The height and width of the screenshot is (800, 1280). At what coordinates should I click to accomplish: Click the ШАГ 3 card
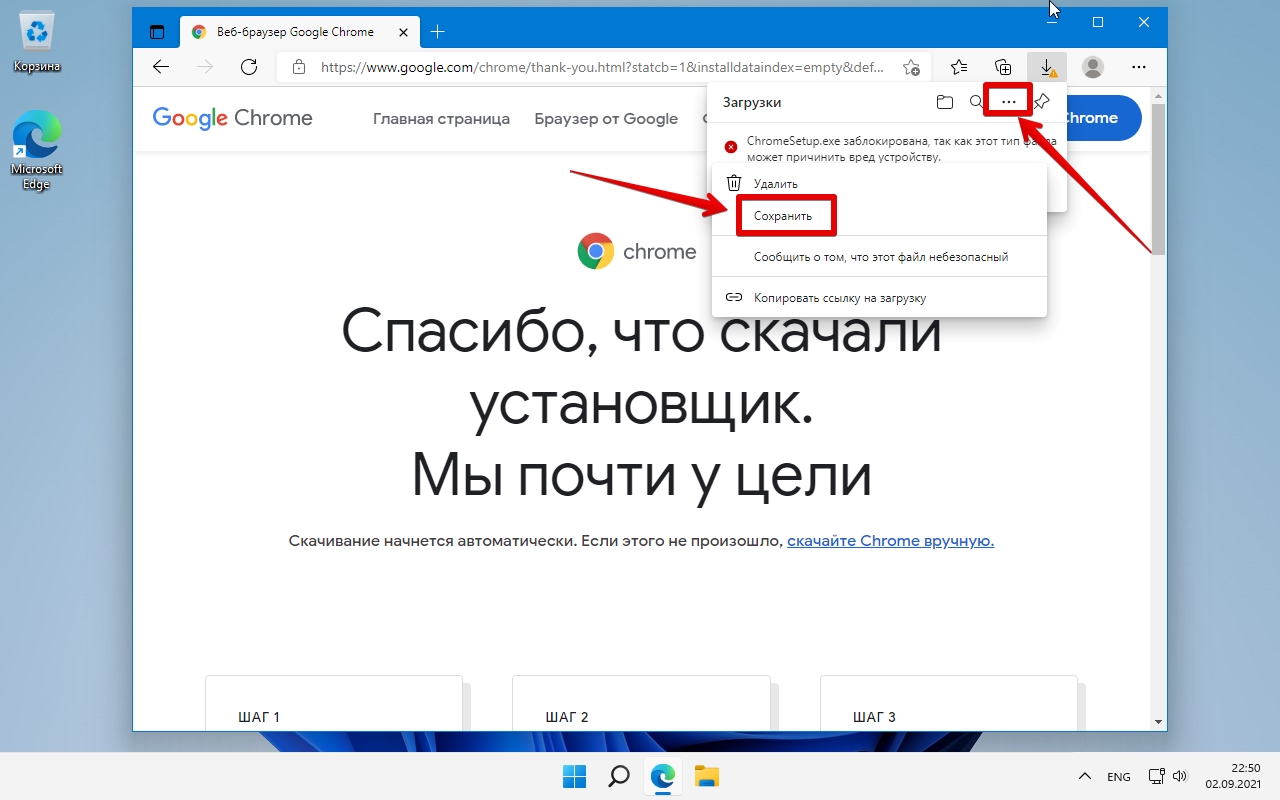click(949, 702)
